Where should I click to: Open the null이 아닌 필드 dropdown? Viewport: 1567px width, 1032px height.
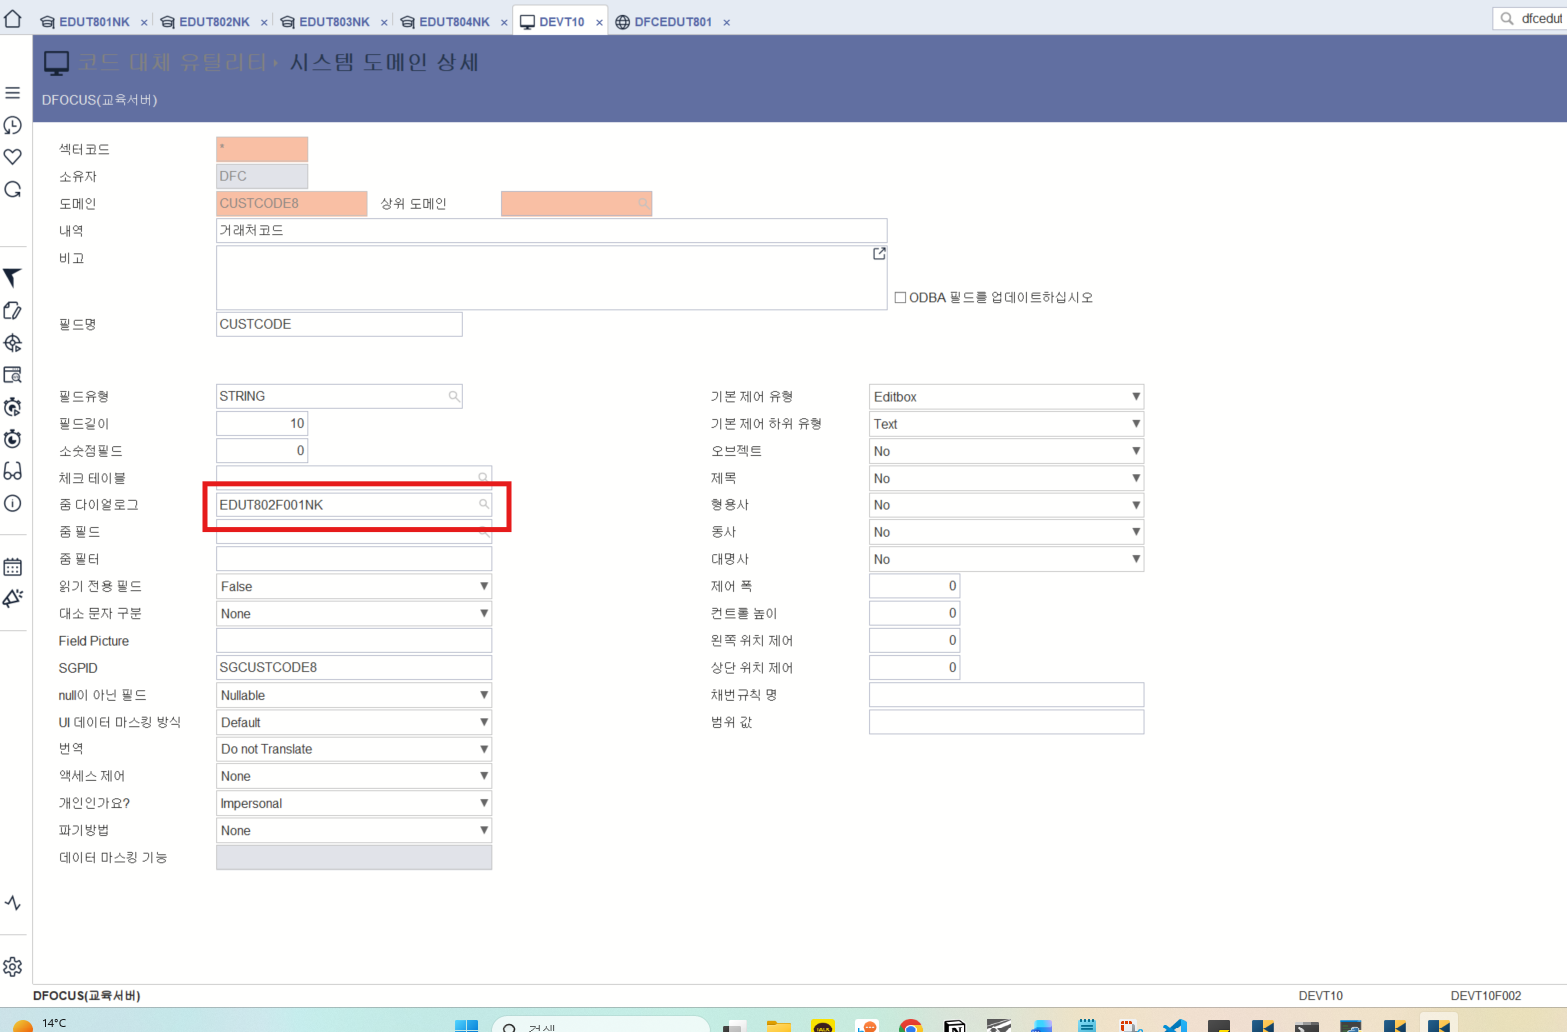[x=354, y=695]
